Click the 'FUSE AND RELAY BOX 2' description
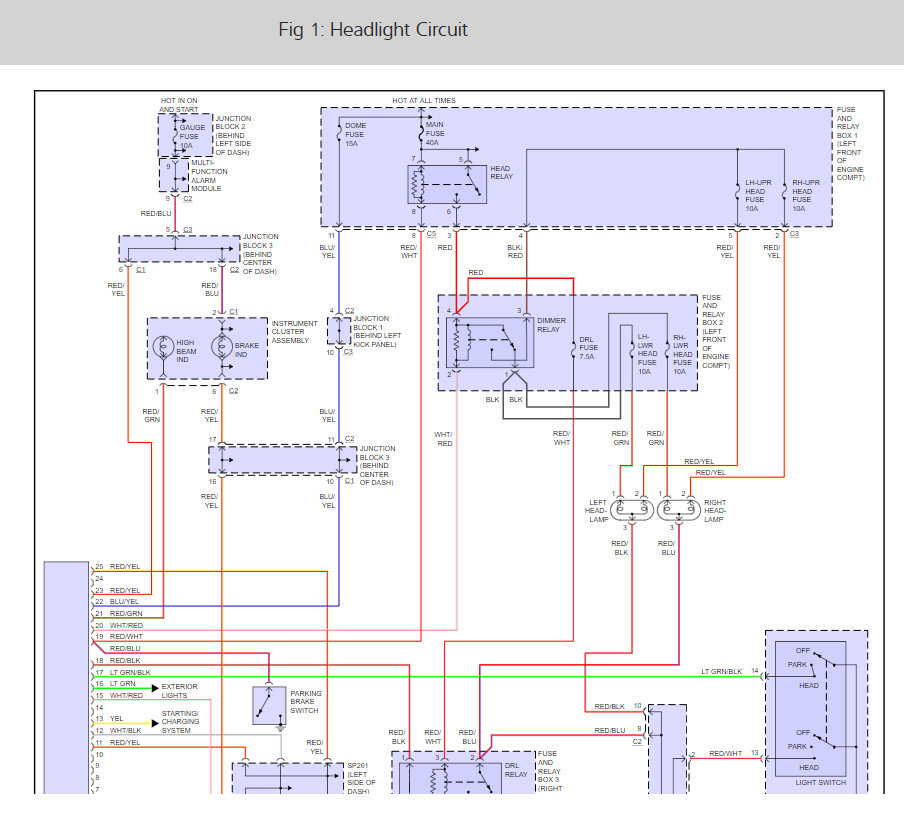The width and height of the screenshot is (904, 817). (x=715, y=332)
